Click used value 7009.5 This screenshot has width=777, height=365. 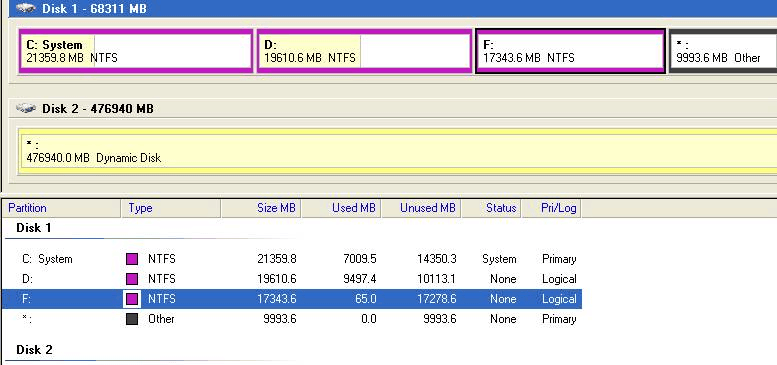(x=359, y=259)
